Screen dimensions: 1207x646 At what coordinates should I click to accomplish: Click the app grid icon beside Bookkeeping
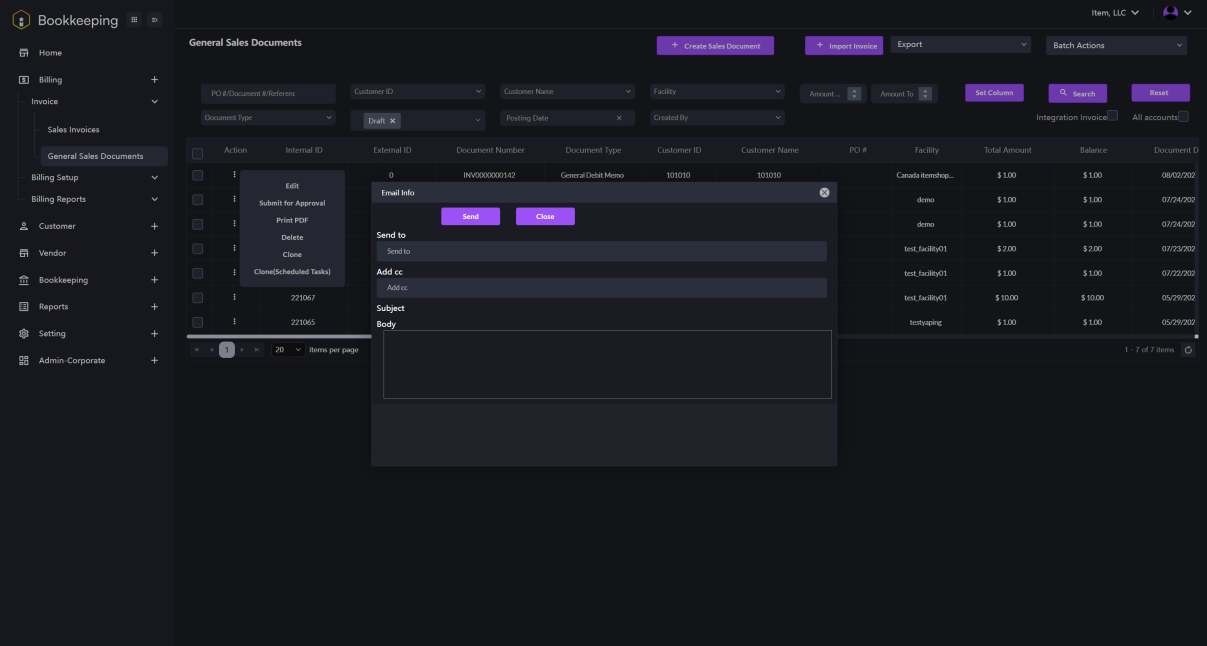(135, 20)
